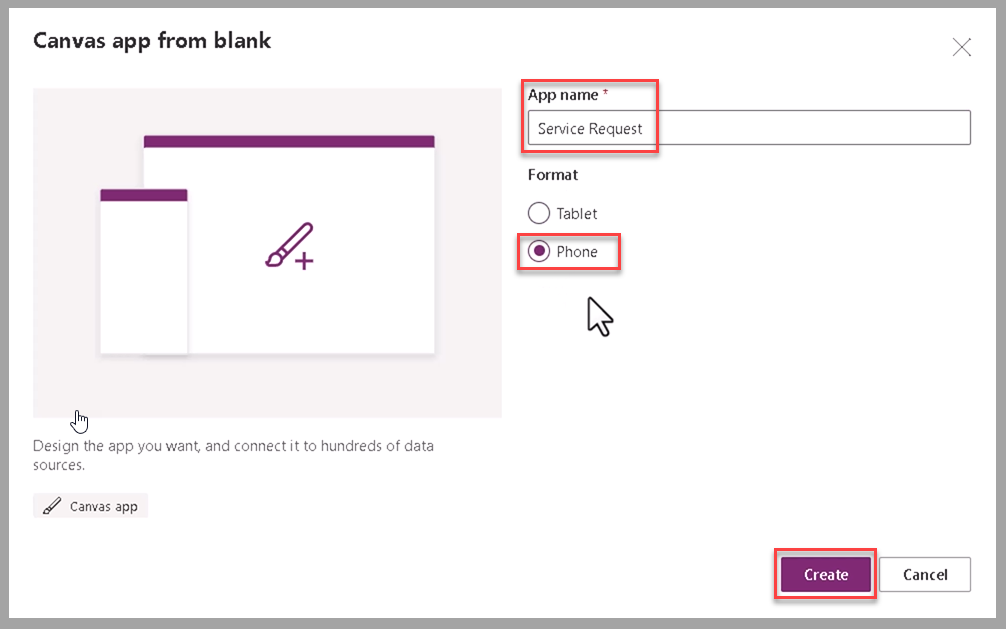Click the Cancel button
This screenshot has width=1006, height=629.
pyautogui.click(x=924, y=574)
